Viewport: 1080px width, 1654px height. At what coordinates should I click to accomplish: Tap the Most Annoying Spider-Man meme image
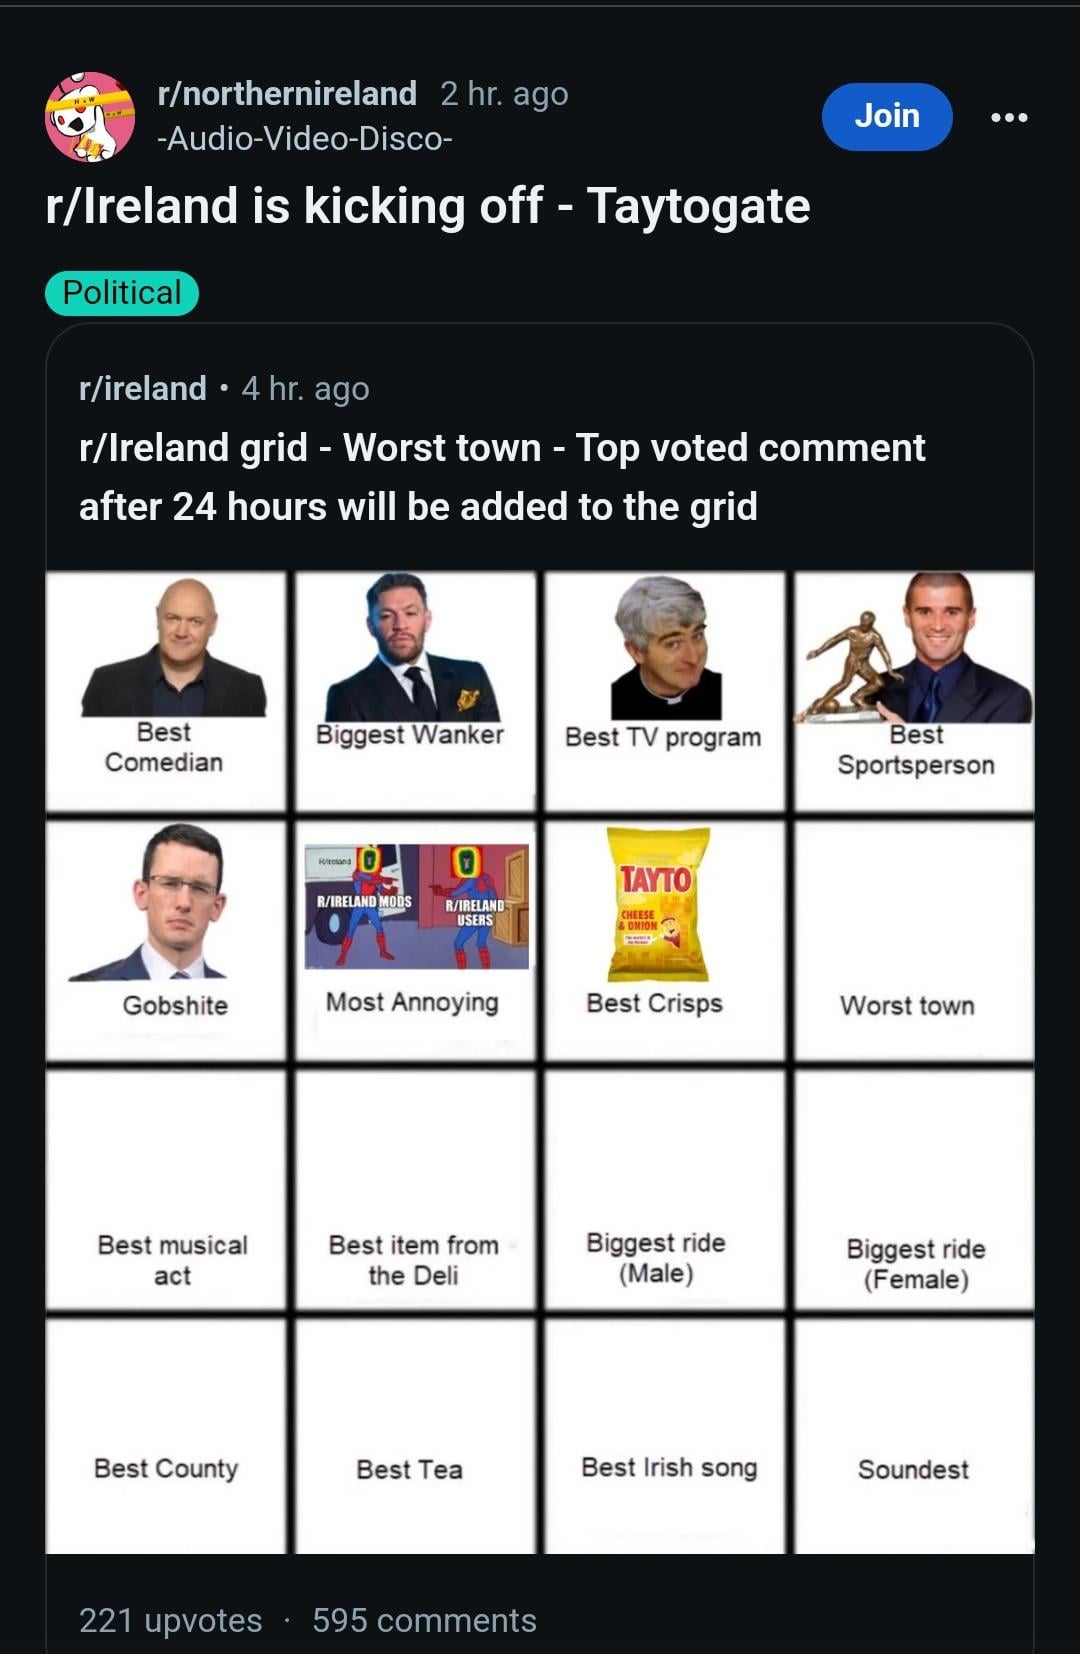point(417,906)
